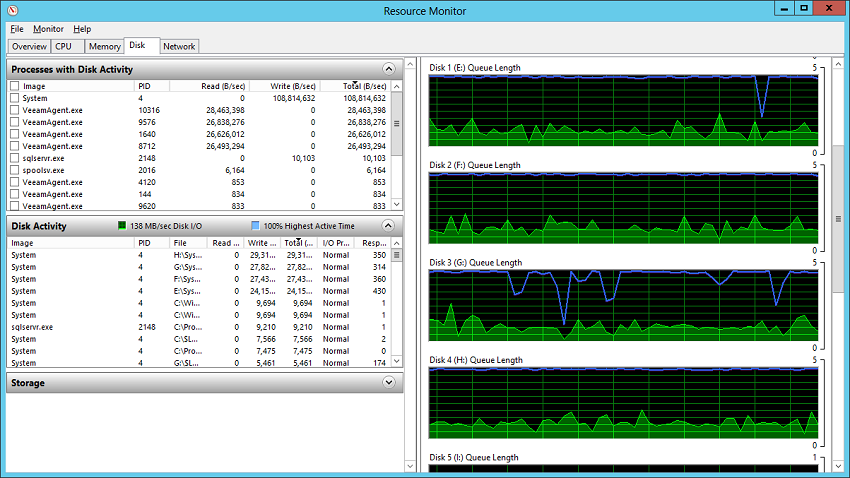Expand the Storage section
The width and height of the screenshot is (850, 478).
click(389, 382)
